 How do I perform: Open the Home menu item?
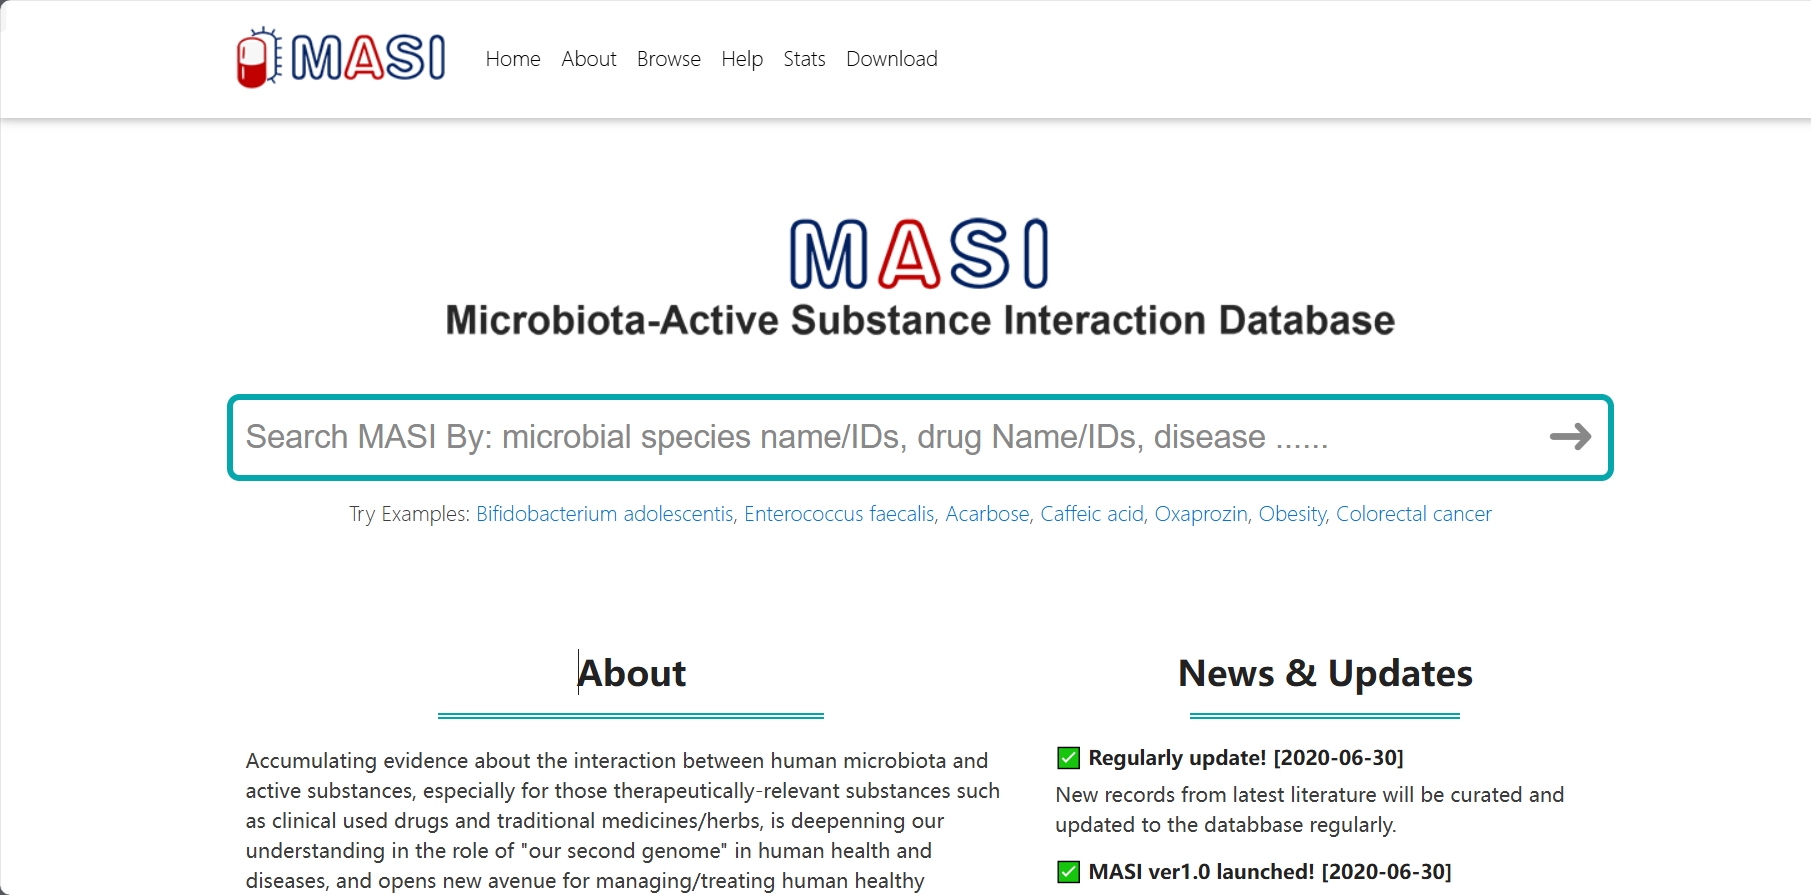(513, 59)
